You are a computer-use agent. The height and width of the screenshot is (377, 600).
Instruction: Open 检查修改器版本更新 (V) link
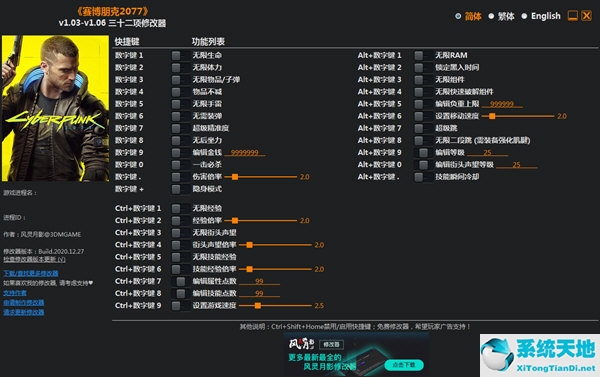coord(34,259)
